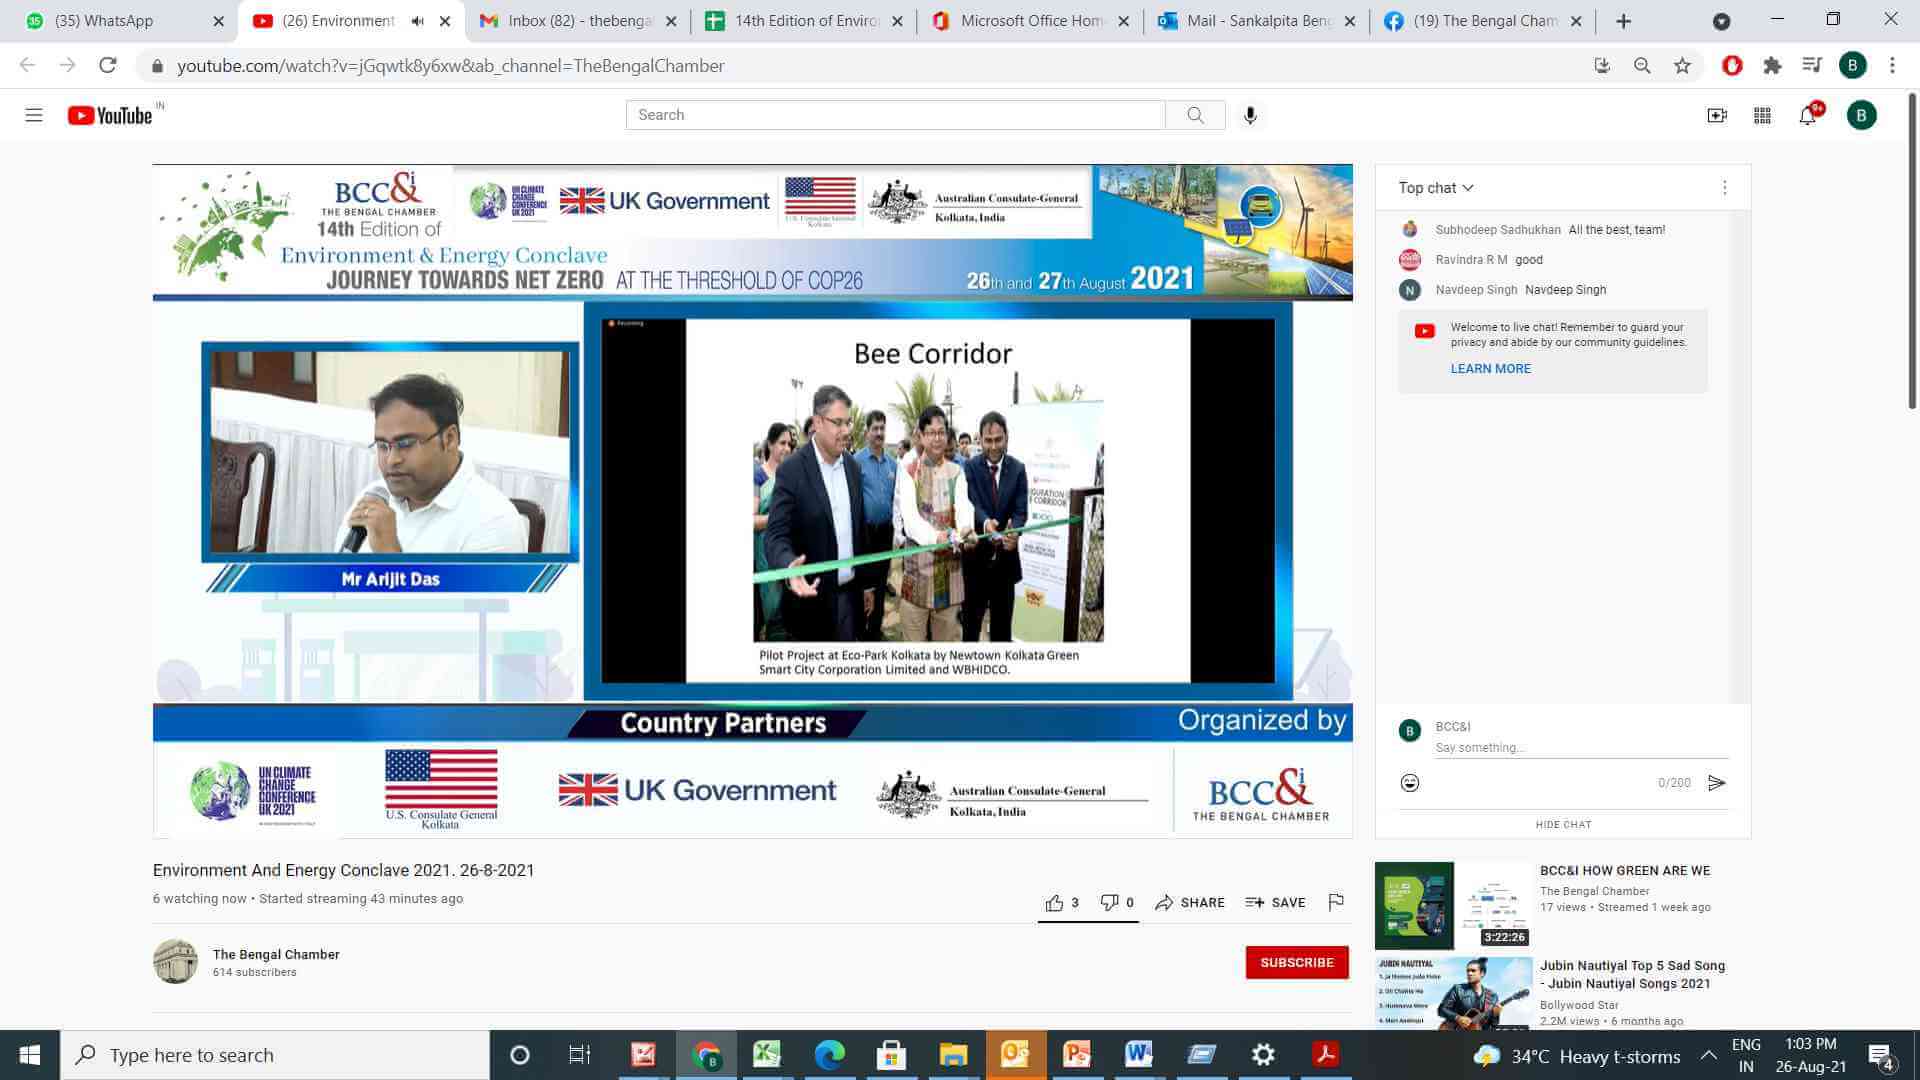Open Chrome zoom magnifier in address bar

[x=1642, y=66]
